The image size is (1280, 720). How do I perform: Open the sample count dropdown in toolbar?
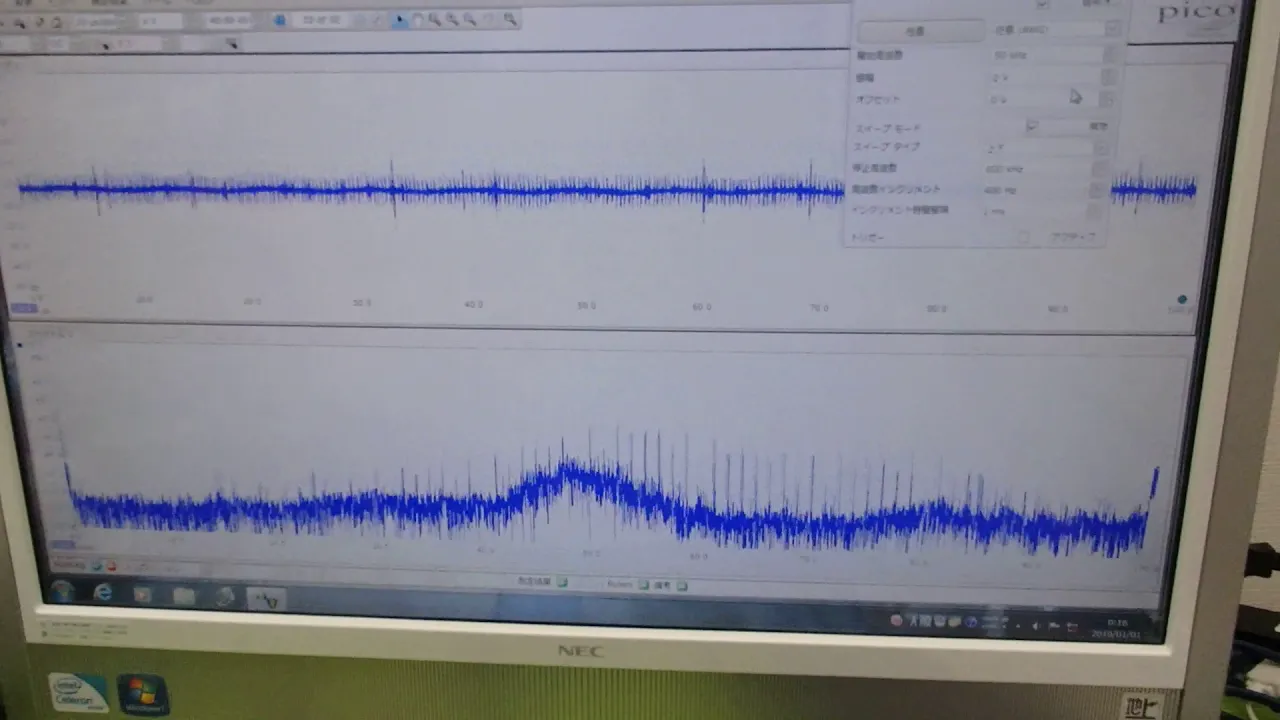pos(229,21)
